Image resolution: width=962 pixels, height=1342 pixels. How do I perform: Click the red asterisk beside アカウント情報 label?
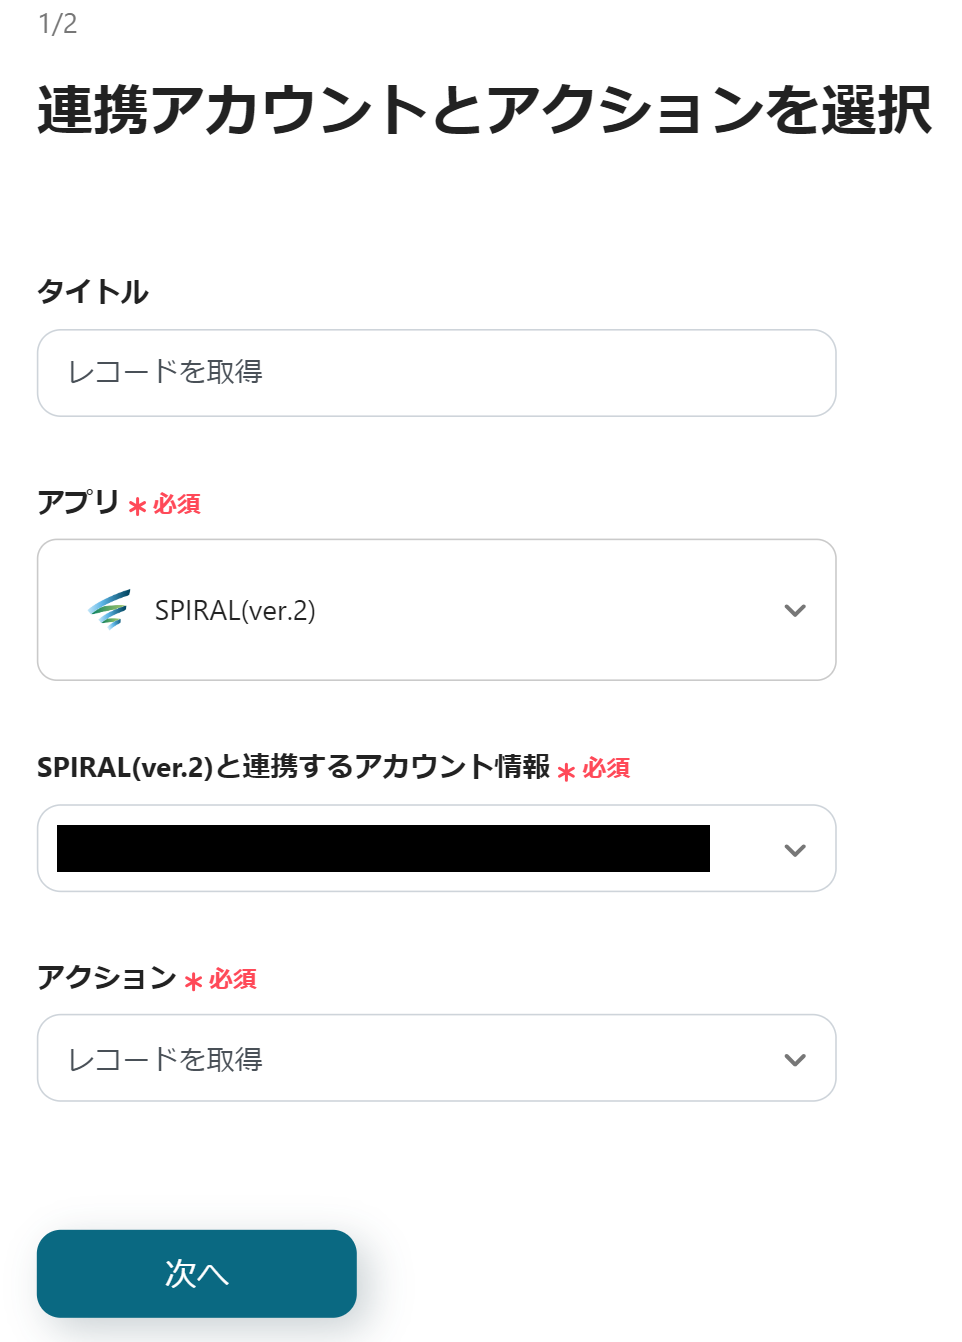pyautogui.click(x=566, y=772)
